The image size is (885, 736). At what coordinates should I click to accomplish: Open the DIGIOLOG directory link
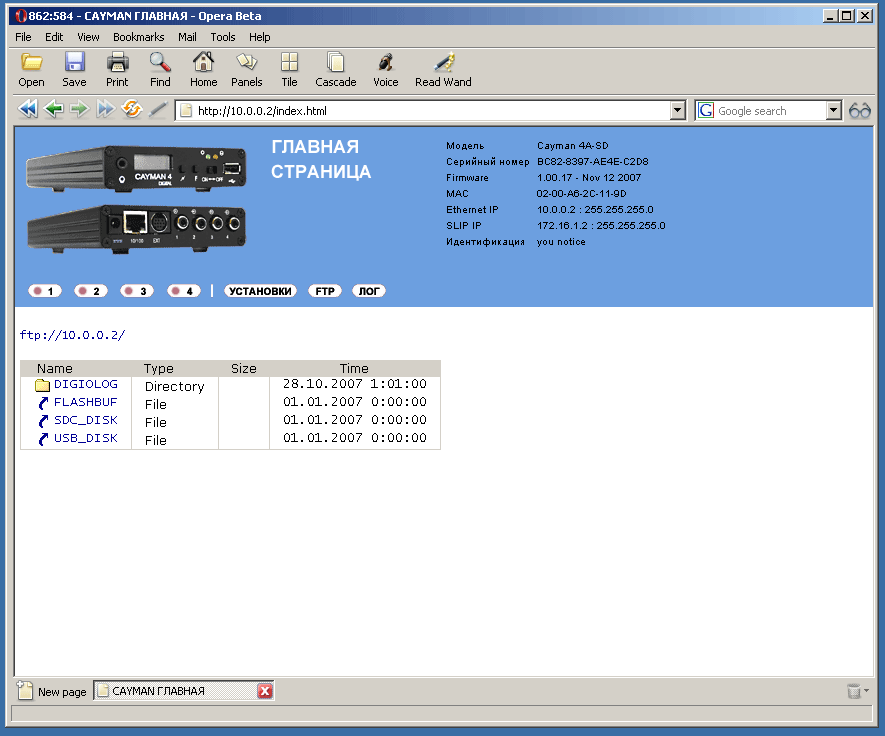(x=86, y=384)
